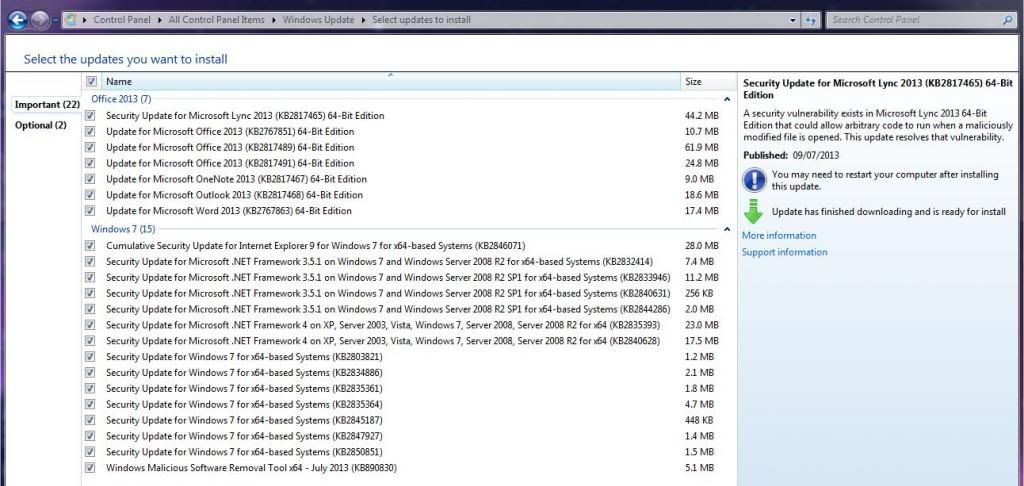Click the Back navigation arrow button
1024x486 pixels.
click(x=18, y=19)
